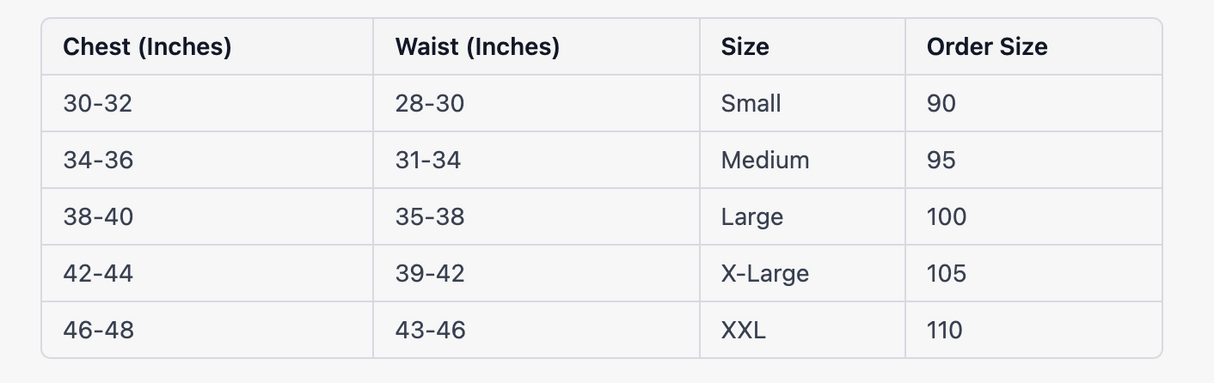Image resolution: width=1214 pixels, height=383 pixels.
Task: Click the order size 90 cell
Action: pyautogui.click(x=1033, y=103)
